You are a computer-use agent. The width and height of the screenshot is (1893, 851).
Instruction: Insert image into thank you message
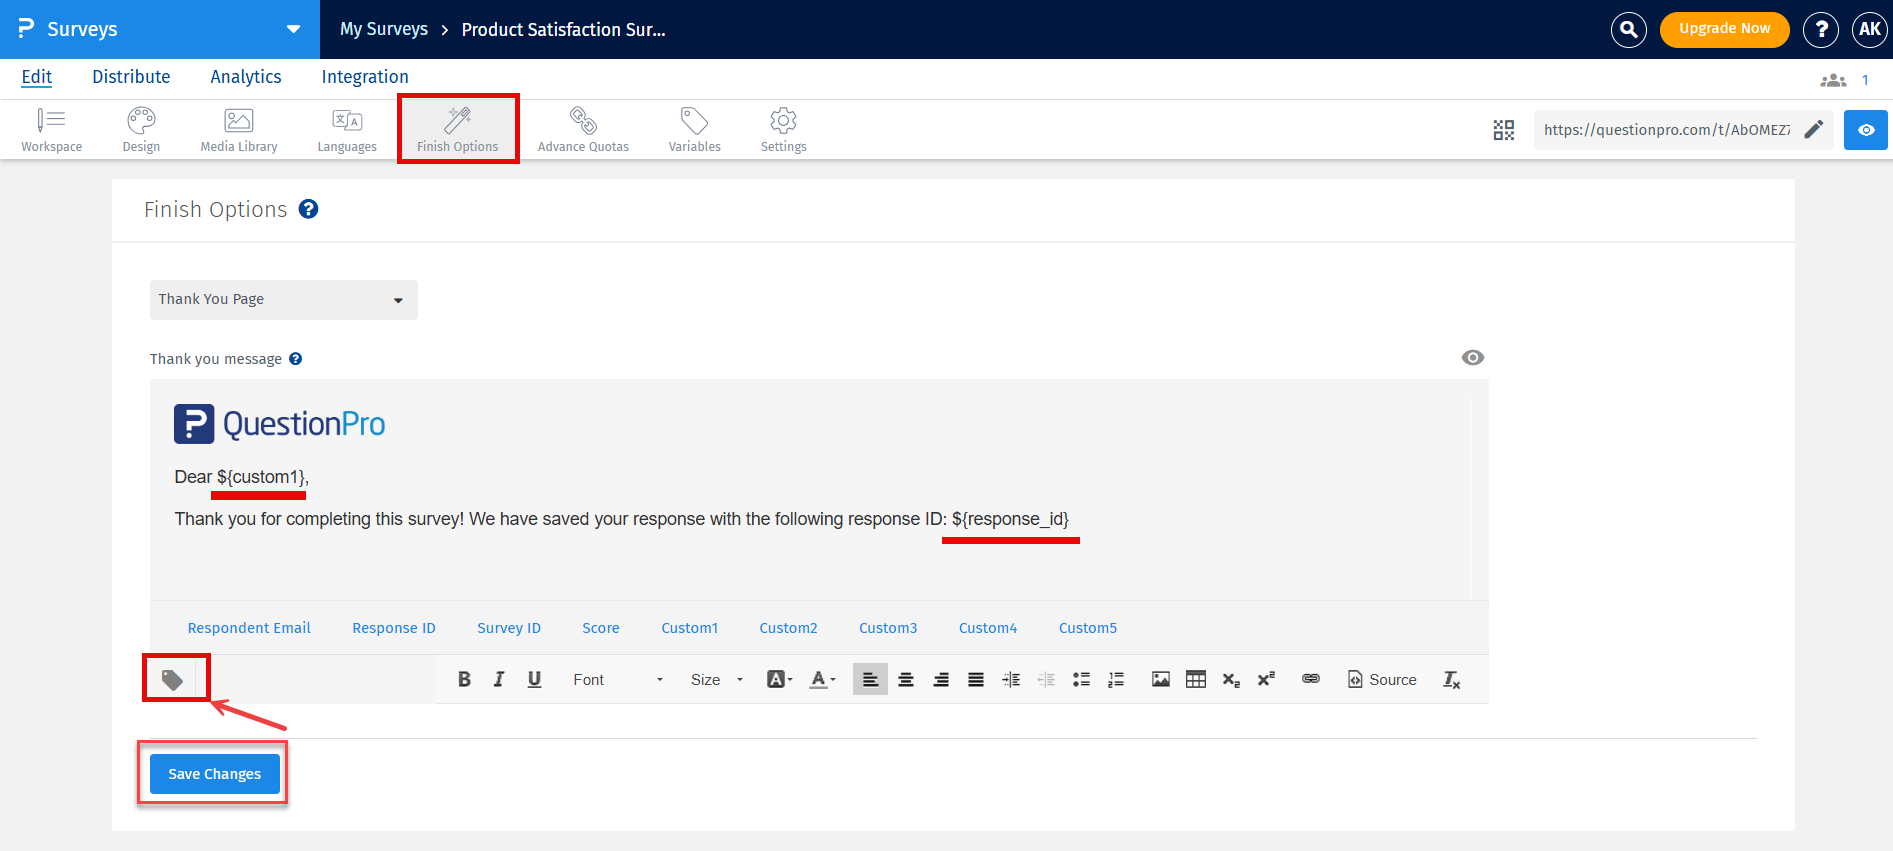pos(1160,680)
